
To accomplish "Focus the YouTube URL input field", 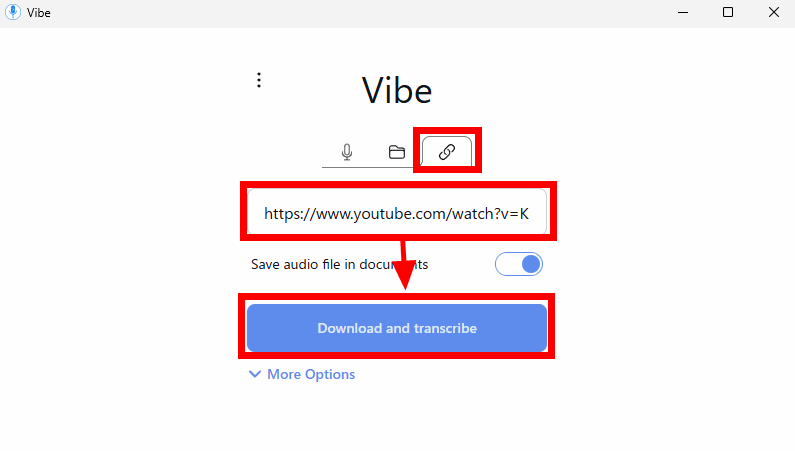I will coord(397,212).
